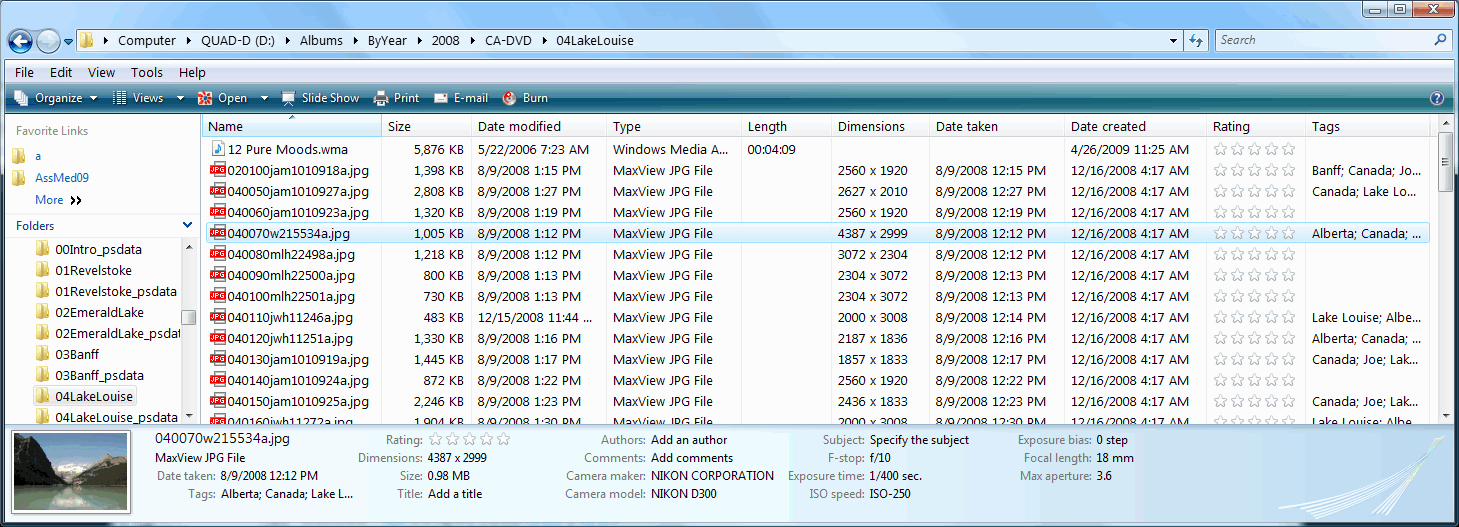Sort by the Size column header

pos(427,126)
